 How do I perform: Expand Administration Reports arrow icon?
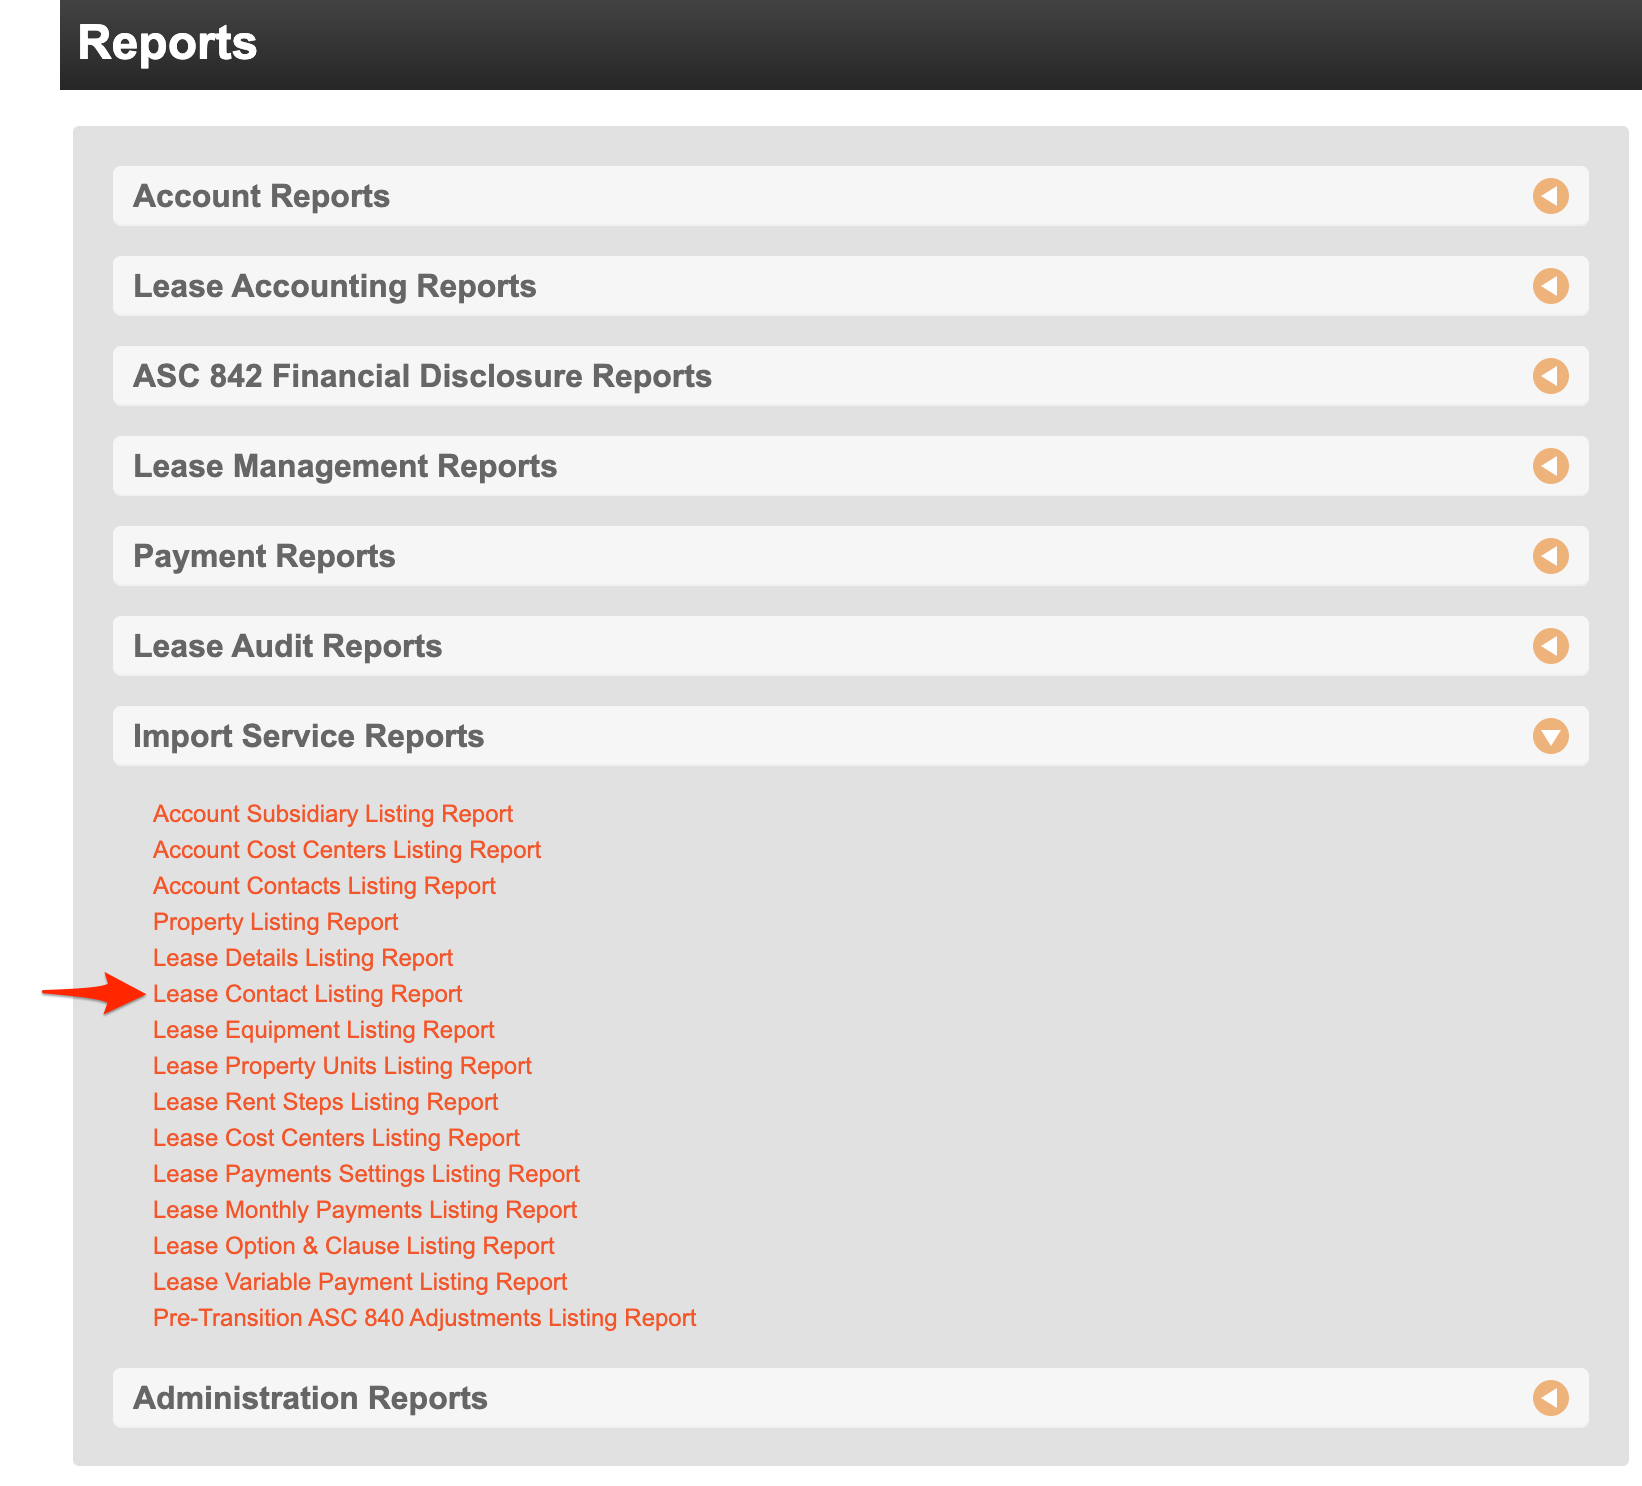[1550, 1398]
